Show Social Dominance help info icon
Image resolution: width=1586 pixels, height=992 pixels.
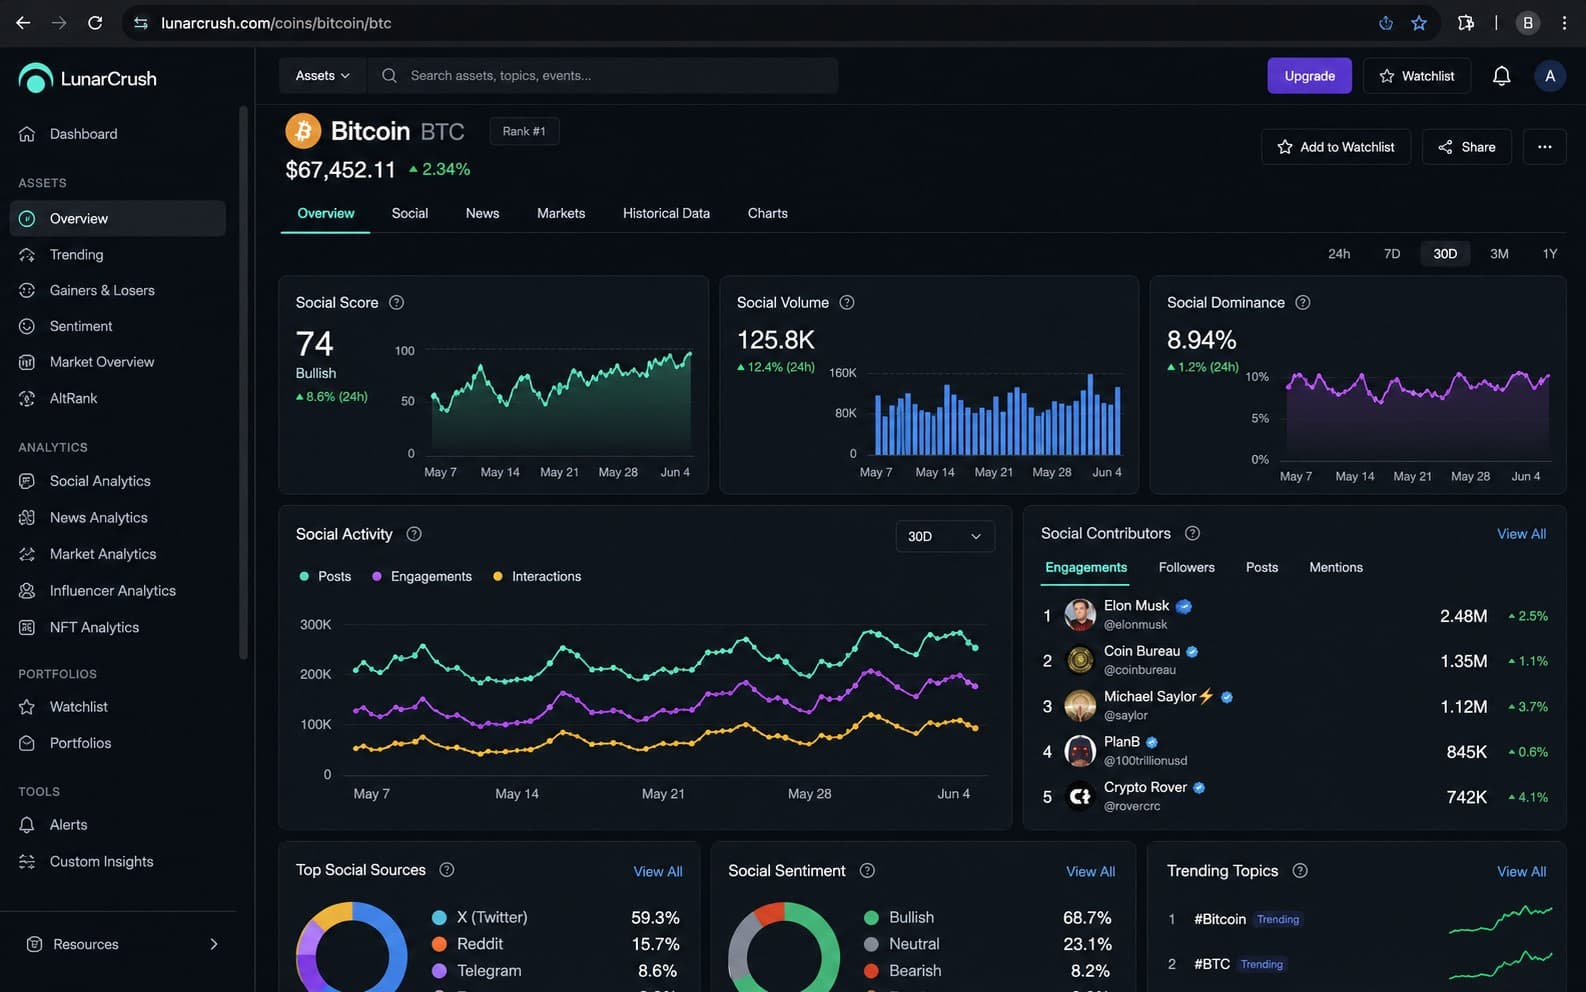point(1303,303)
